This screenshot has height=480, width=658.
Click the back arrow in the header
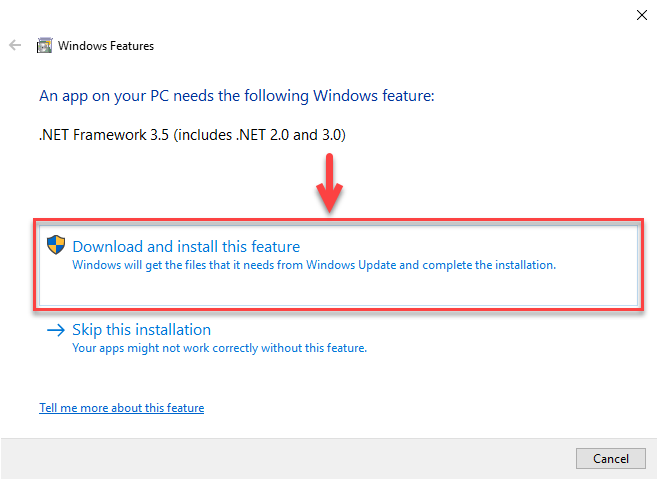[x=15, y=45]
